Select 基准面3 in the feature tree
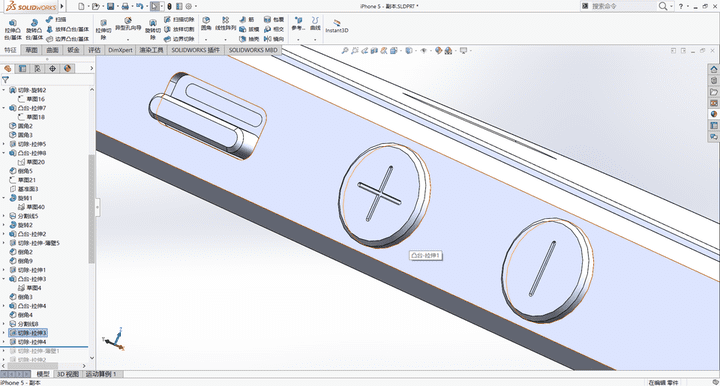This screenshot has width=720, height=386. tap(24, 189)
